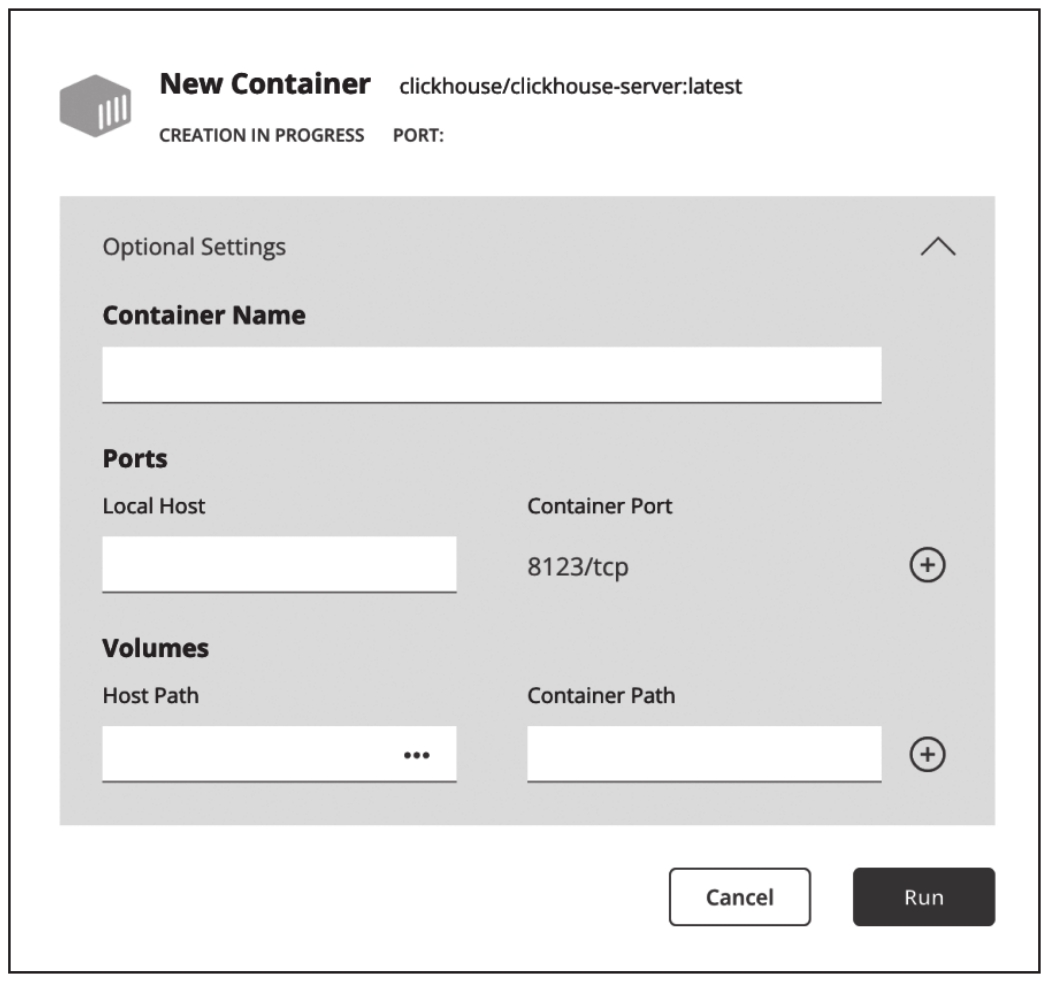Click the Volumes section heading
1049x981 pixels.
pos(155,648)
